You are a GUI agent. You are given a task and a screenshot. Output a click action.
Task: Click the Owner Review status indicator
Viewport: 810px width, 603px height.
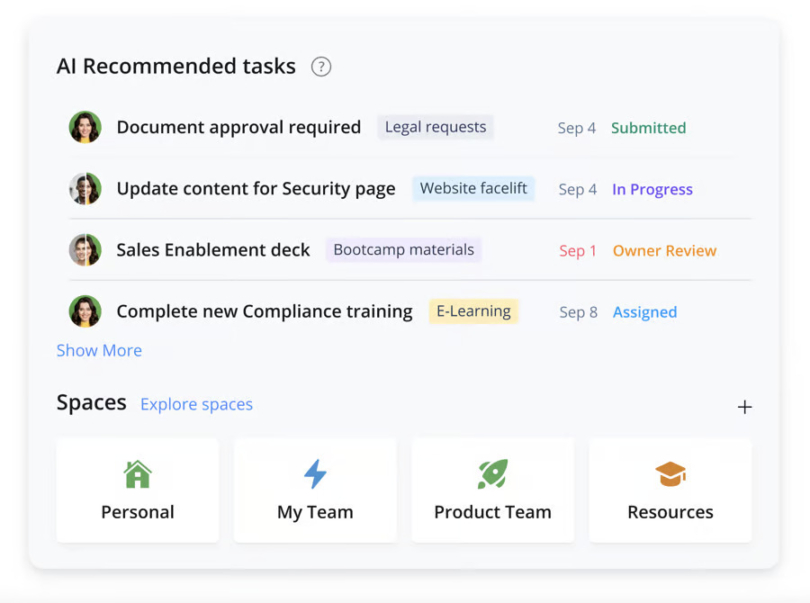pyautogui.click(x=664, y=251)
